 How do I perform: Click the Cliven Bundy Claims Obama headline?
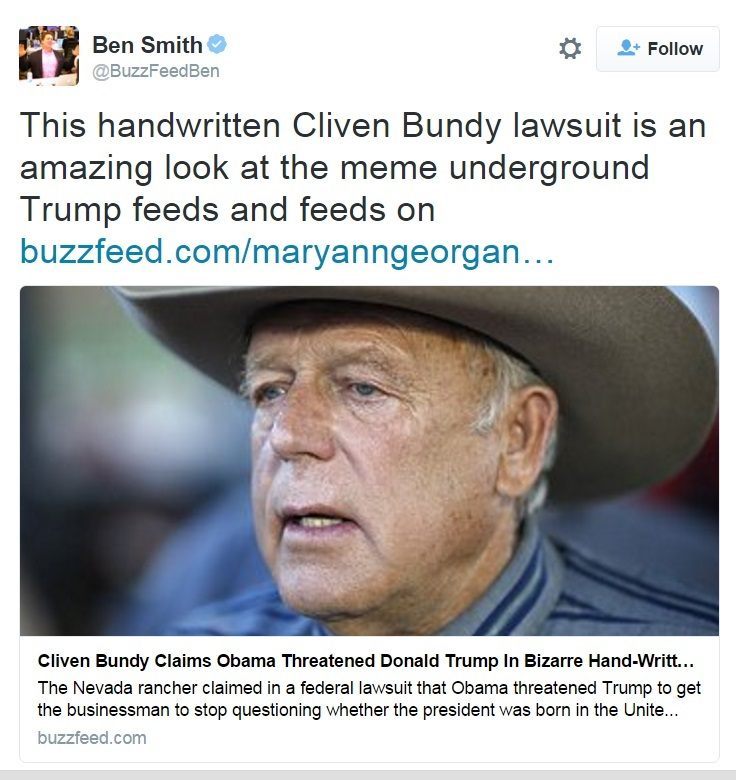[x=366, y=661]
